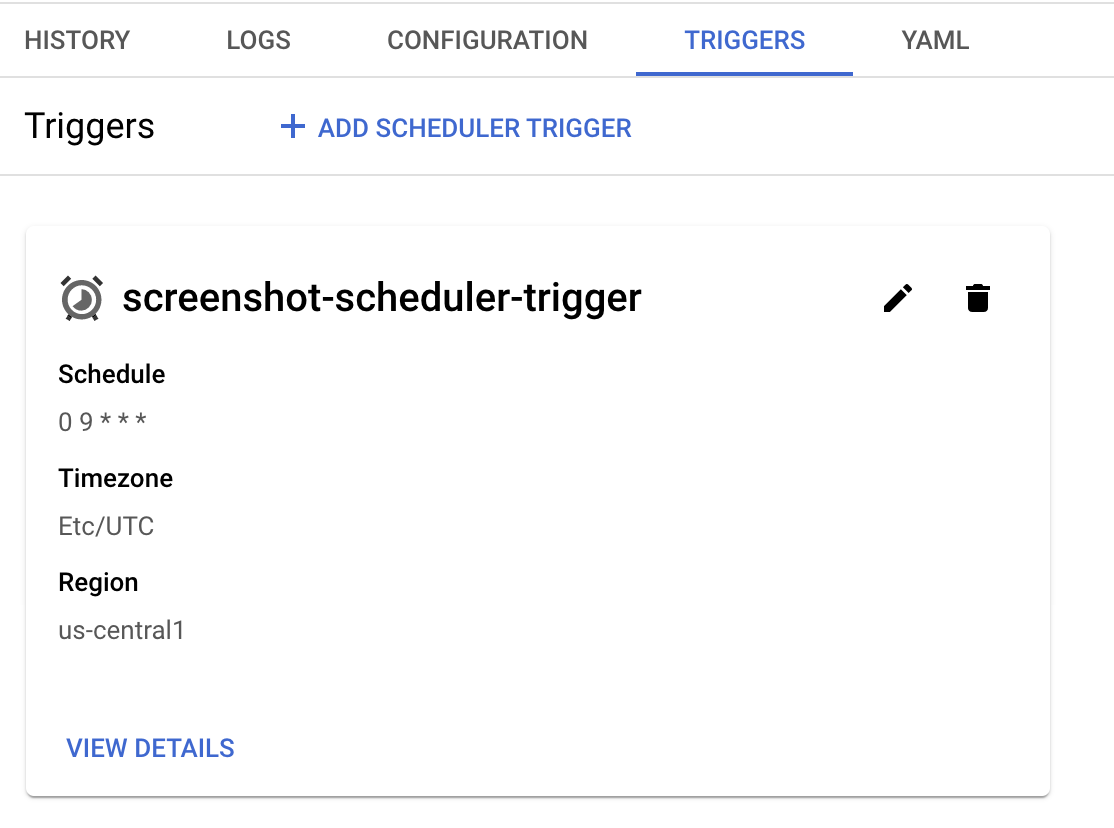Open the History tab
Image resolution: width=1114 pixels, height=828 pixels.
click(77, 41)
